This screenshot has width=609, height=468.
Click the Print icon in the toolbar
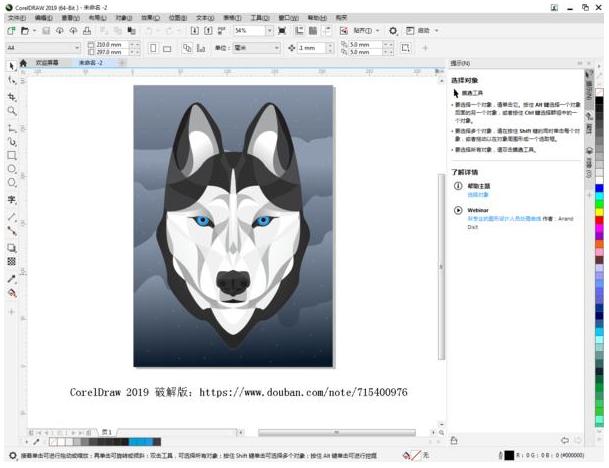[87, 31]
